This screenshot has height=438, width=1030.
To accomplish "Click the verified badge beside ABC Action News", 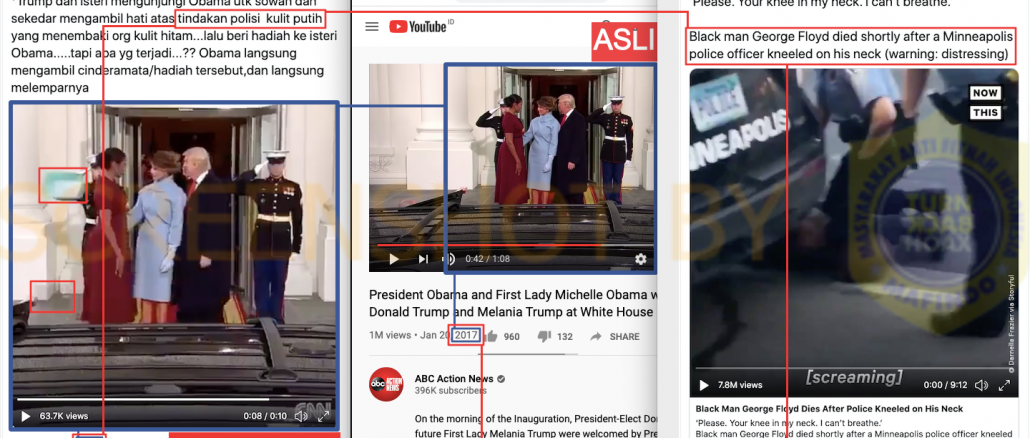I will tap(501, 379).
